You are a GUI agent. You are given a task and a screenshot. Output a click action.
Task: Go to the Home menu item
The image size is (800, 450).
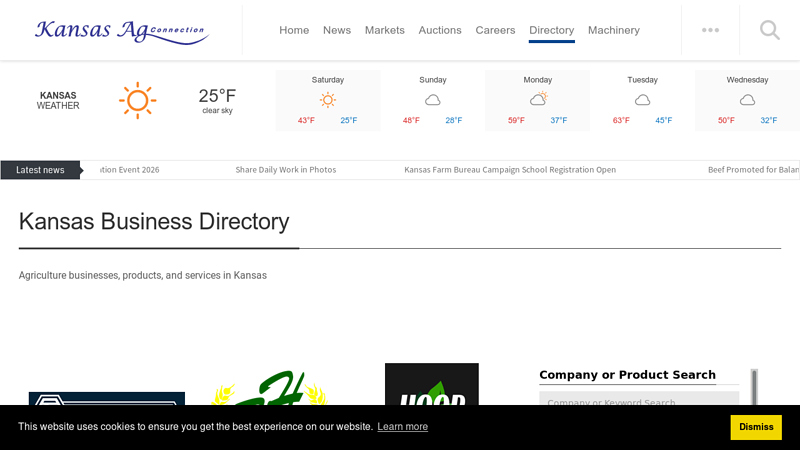[x=294, y=30]
